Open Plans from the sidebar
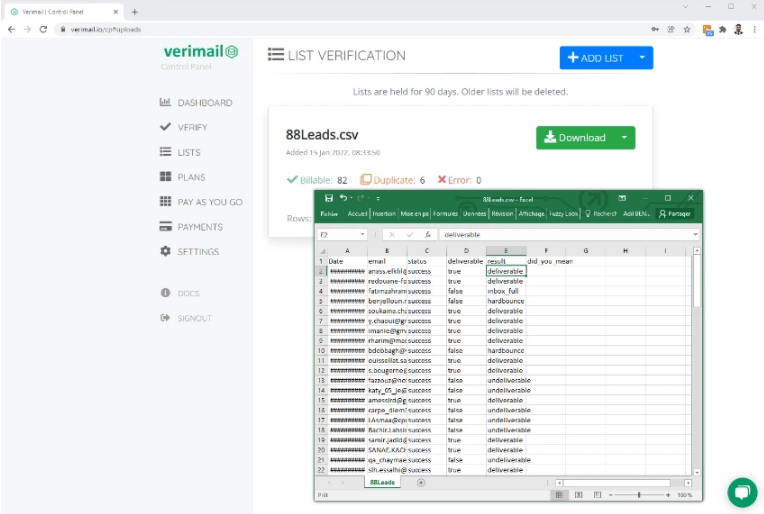The width and height of the screenshot is (764, 514). click(x=183, y=177)
